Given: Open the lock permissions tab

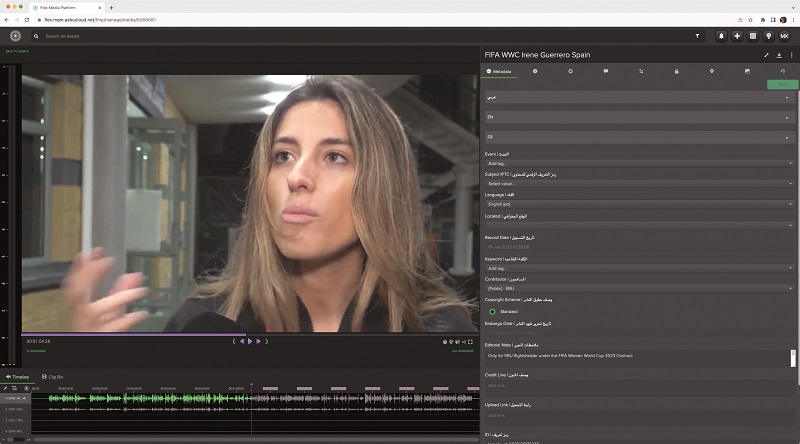Looking at the screenshot, I should coord(677,71).
